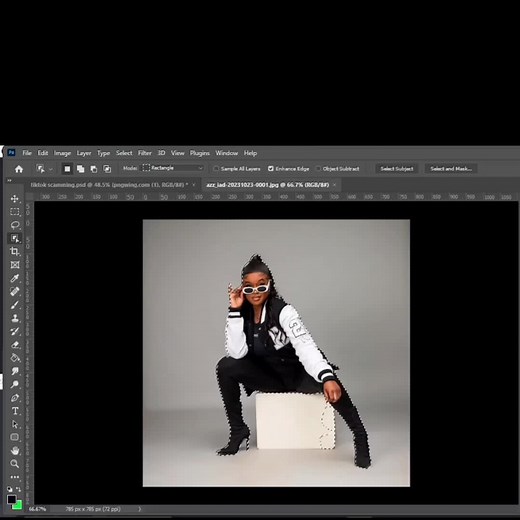Click the Home icon in options bar
520x520 pixels.
19,169
